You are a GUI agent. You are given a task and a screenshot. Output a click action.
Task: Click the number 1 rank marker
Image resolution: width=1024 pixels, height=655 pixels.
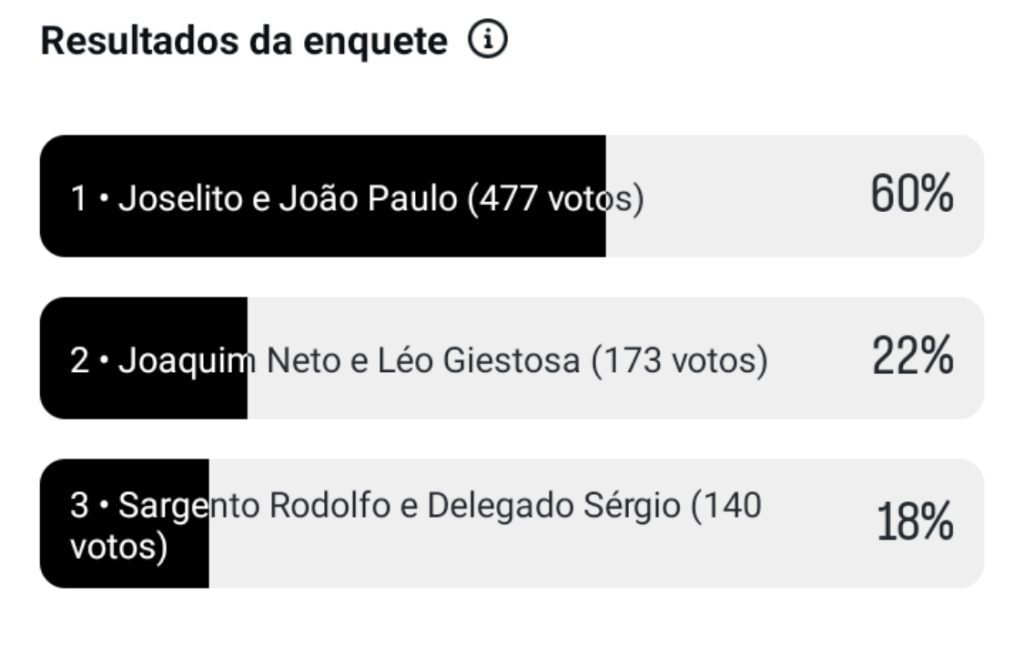78,198
